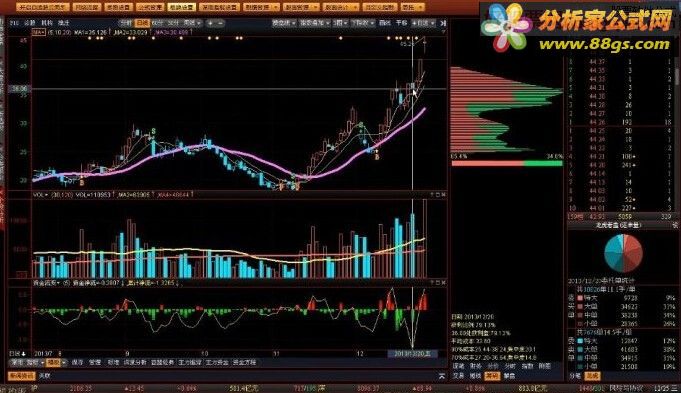Toggle the 日线 daily period button

point(142,23)
